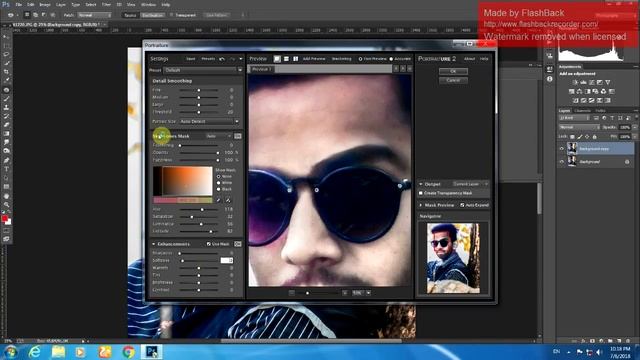
Task: Click the Save settings button
Action: tap(191, 59)
